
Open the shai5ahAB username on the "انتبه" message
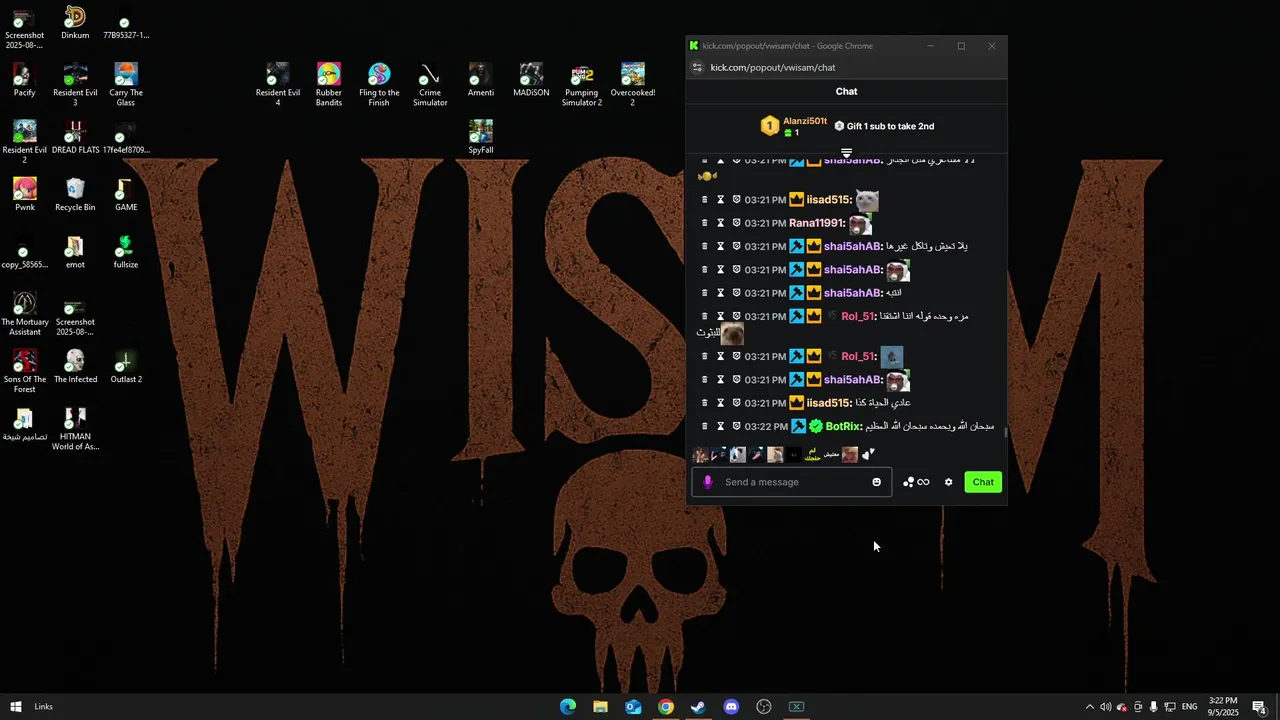[853, 293]
